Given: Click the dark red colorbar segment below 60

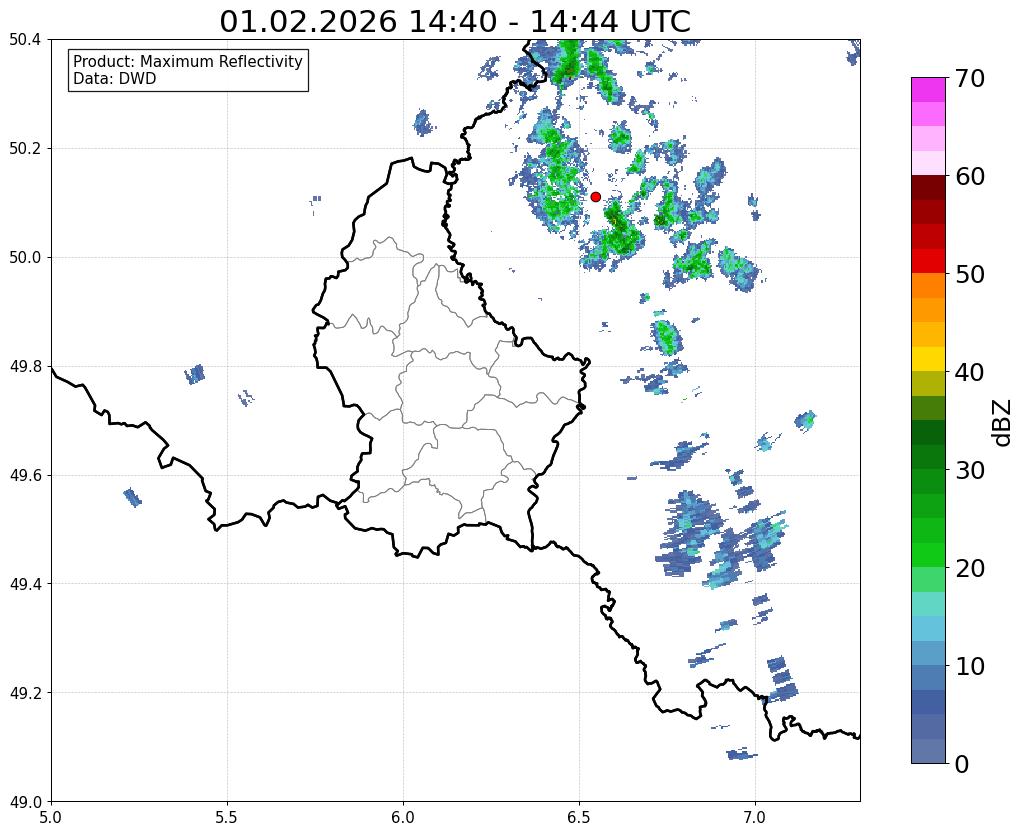Looking at the screenshot, I should pos(928,188).
